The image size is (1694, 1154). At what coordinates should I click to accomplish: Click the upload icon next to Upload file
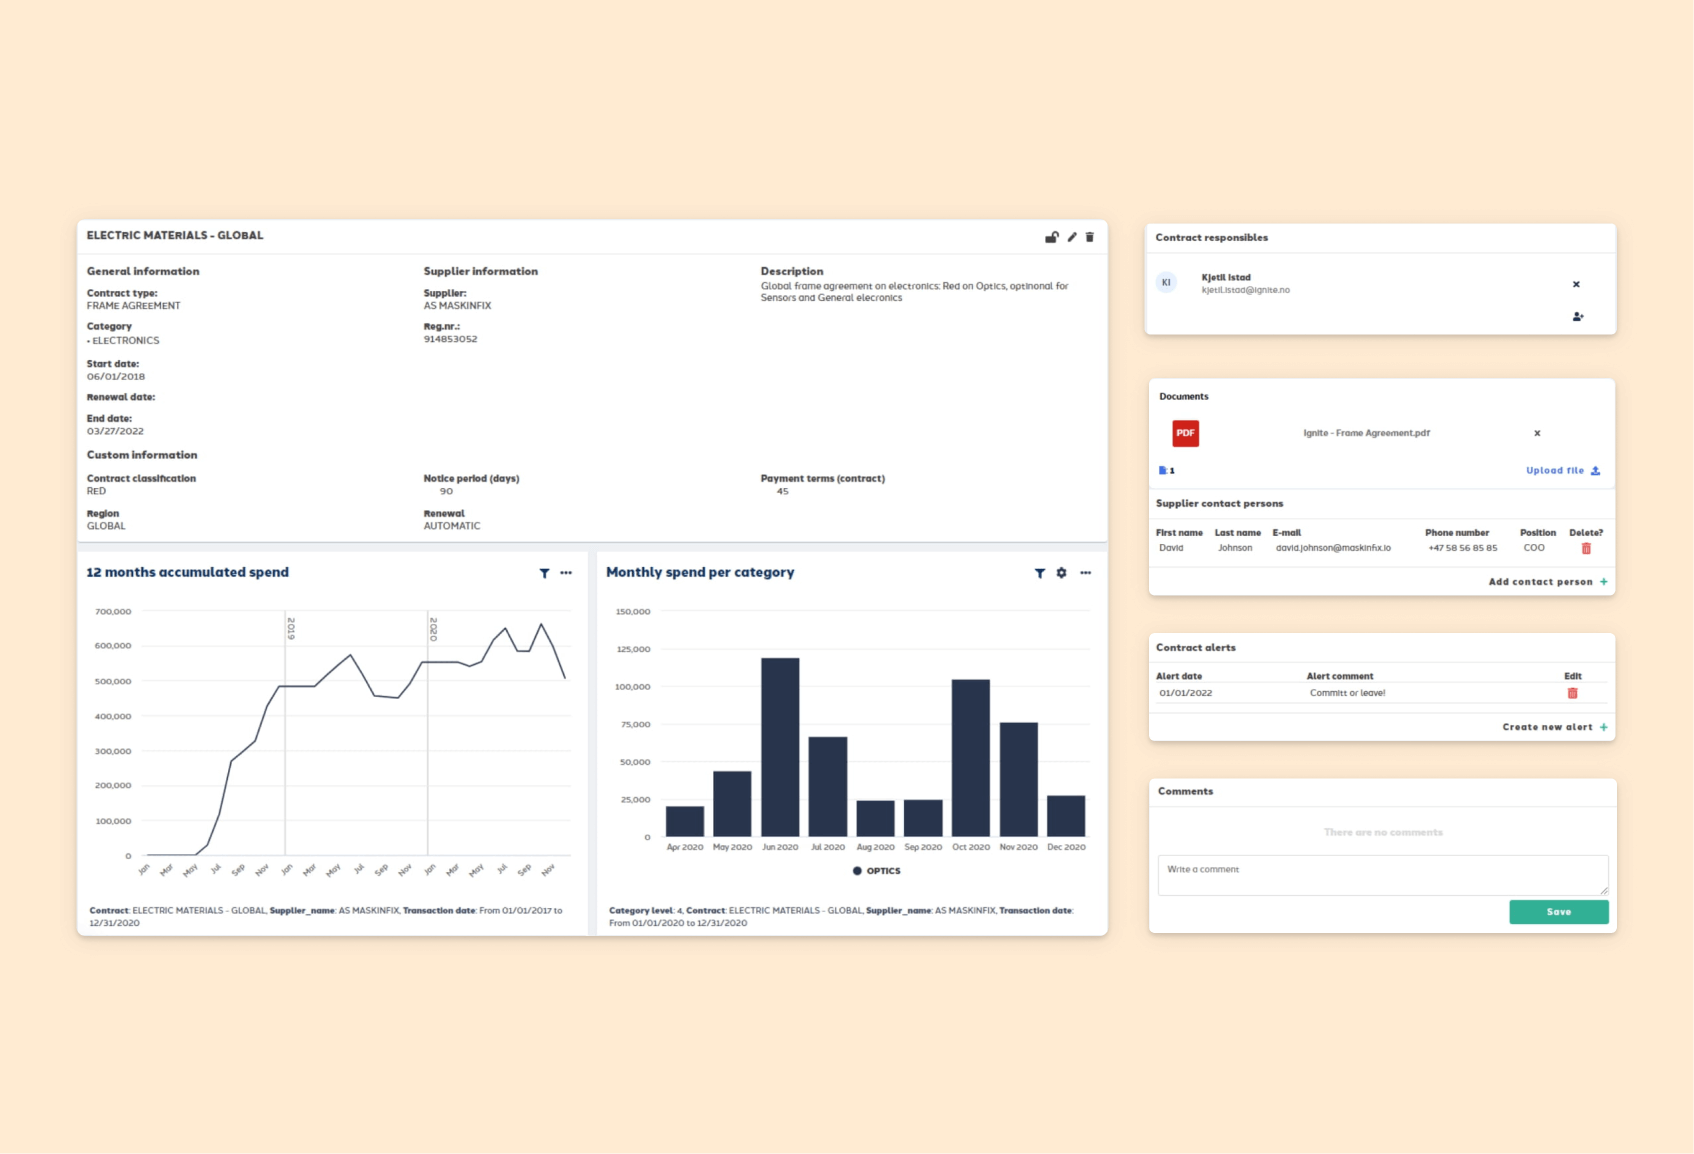(x=1595, y=470)
